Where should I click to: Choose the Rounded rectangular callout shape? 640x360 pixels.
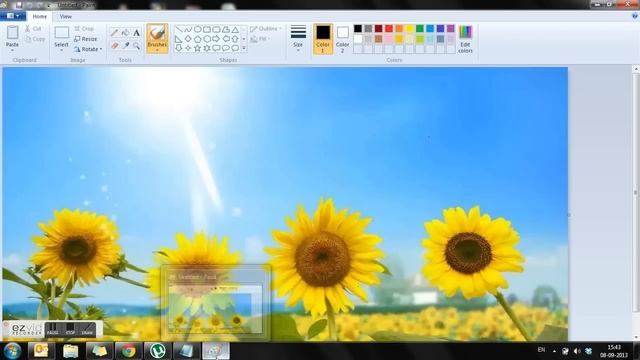pos(216,48)
